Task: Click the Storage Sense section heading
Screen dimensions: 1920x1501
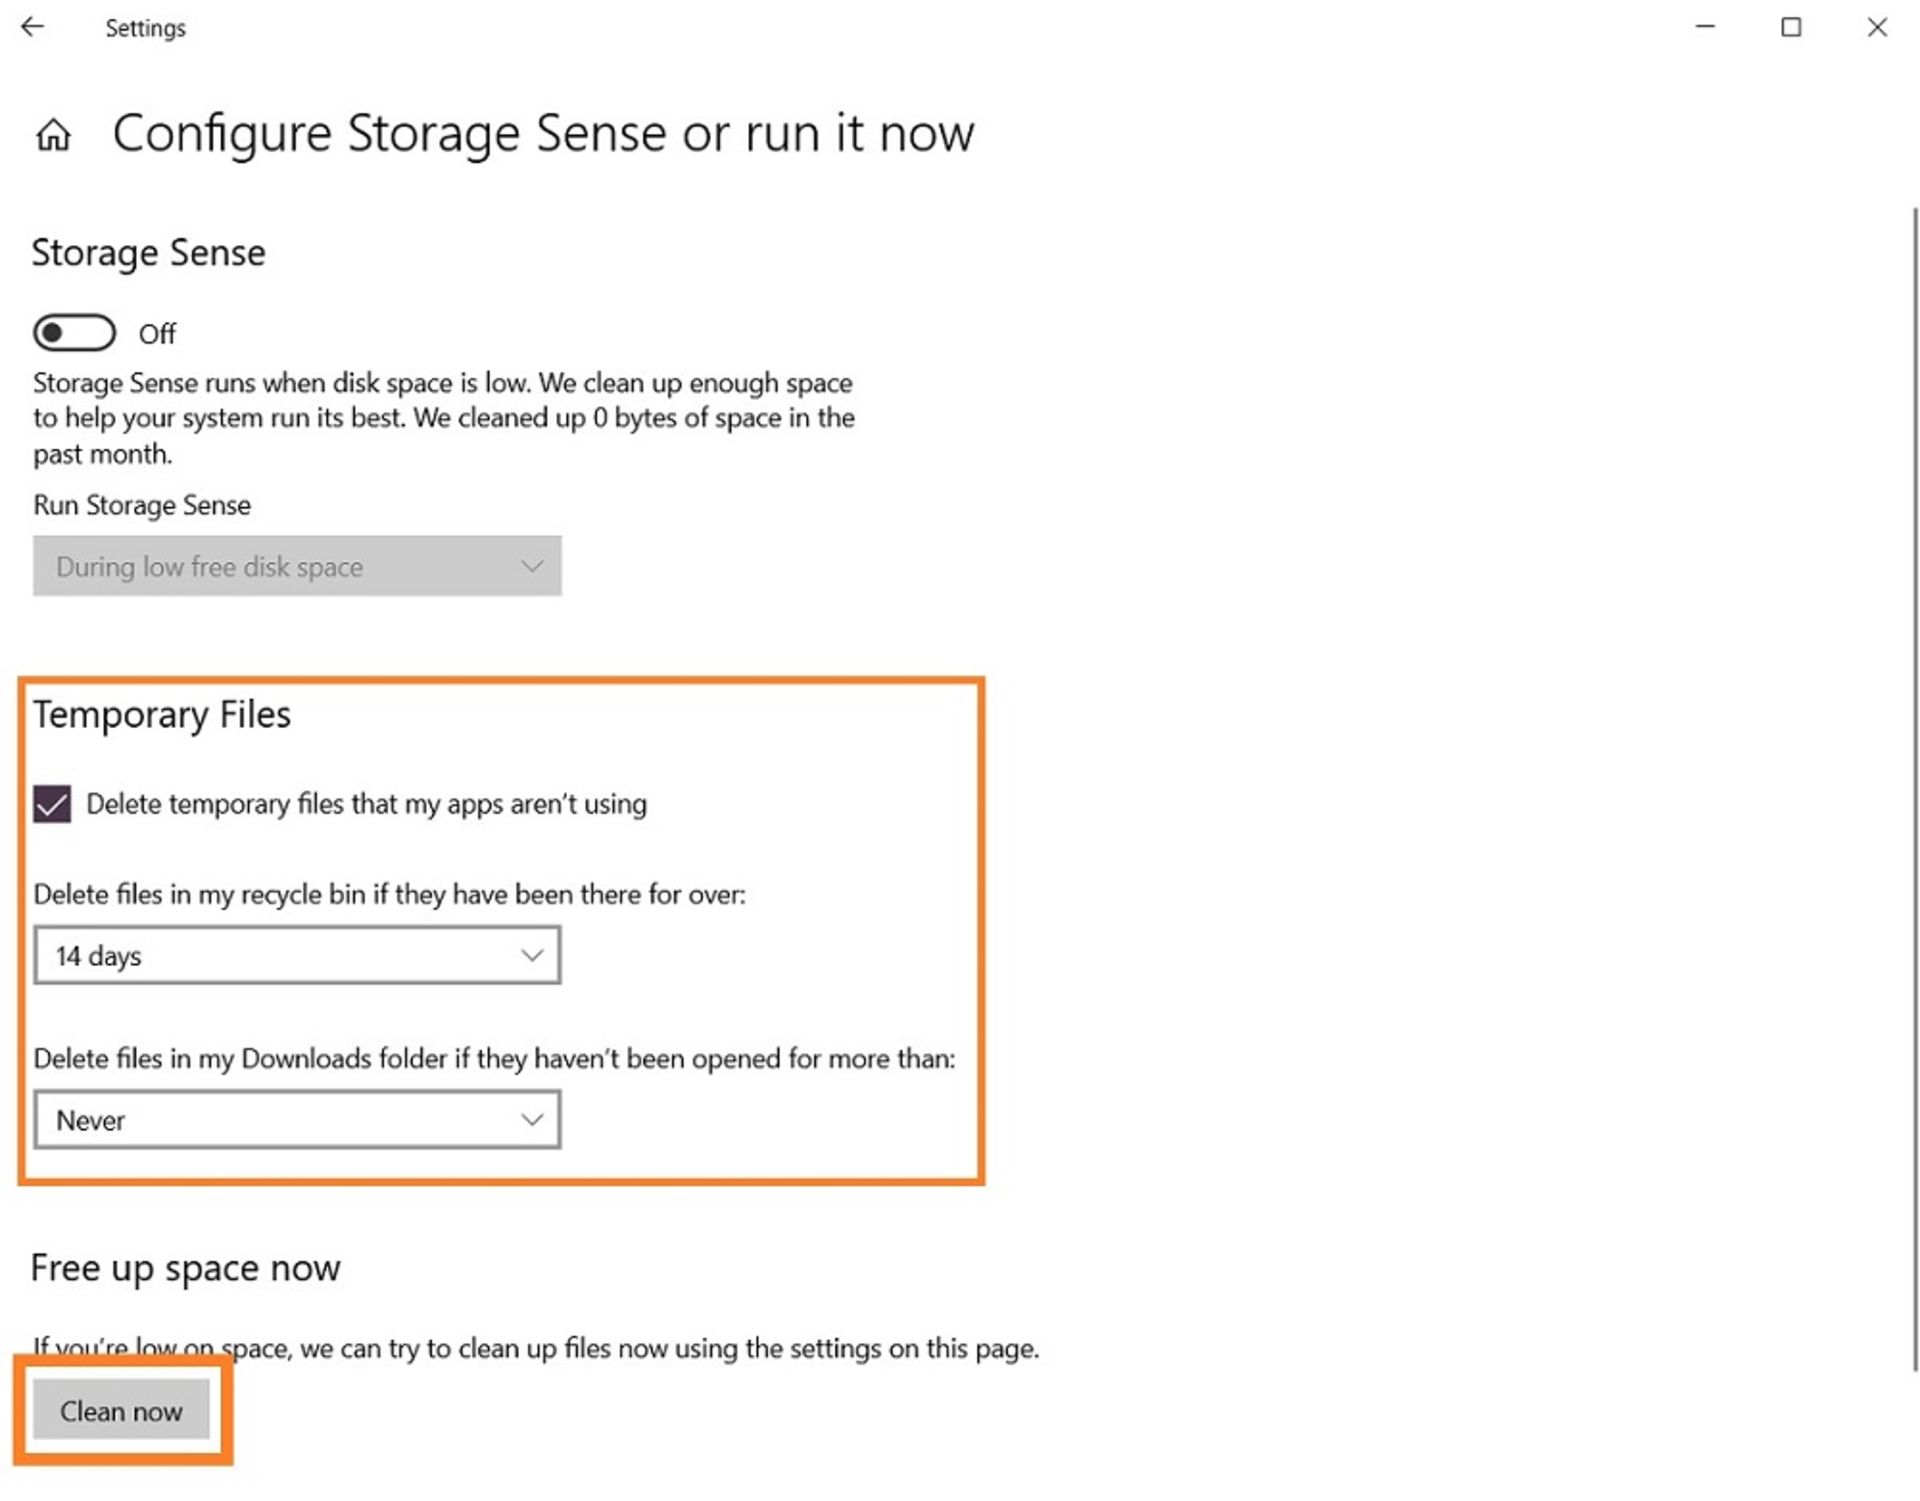Action: [148, 253]
